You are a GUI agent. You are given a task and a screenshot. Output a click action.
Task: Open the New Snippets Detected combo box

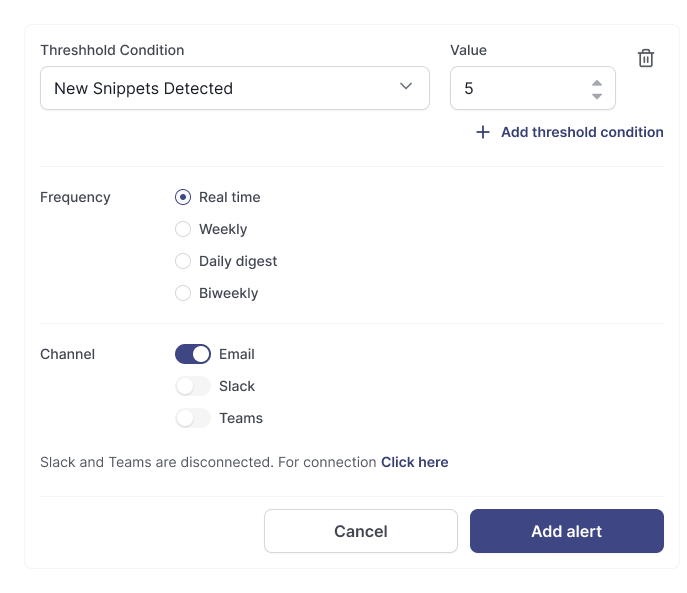[220, 88]
